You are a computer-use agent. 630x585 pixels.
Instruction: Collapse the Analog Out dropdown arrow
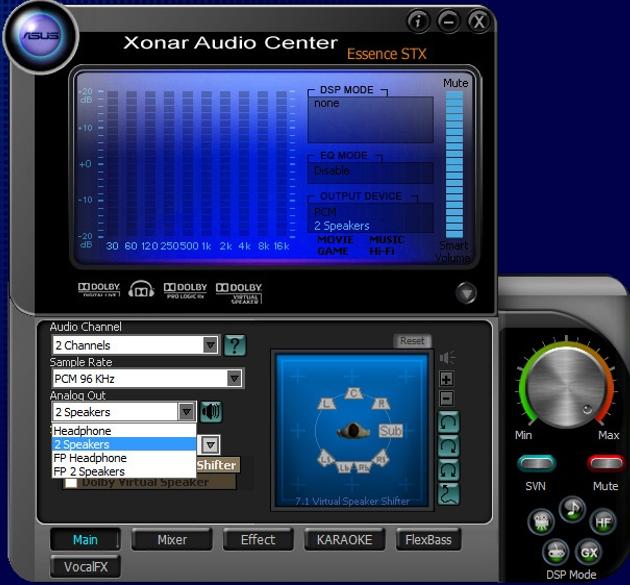tap(186, 411)
